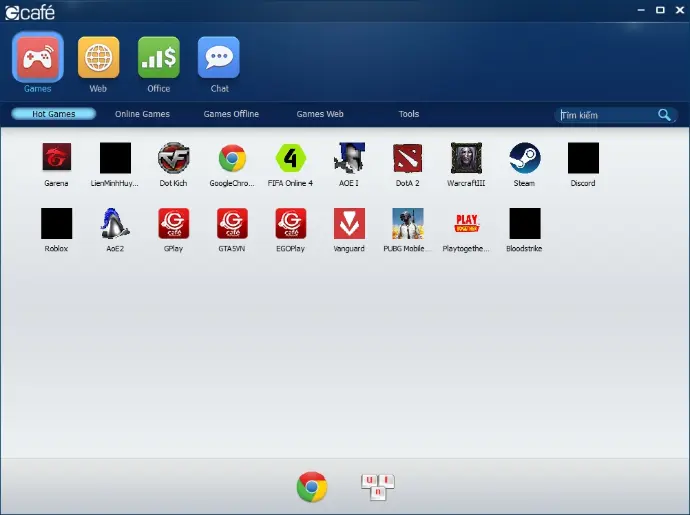690x515 pixels.
Task: Switch to the Online Games tab
Action: point(142,114)
